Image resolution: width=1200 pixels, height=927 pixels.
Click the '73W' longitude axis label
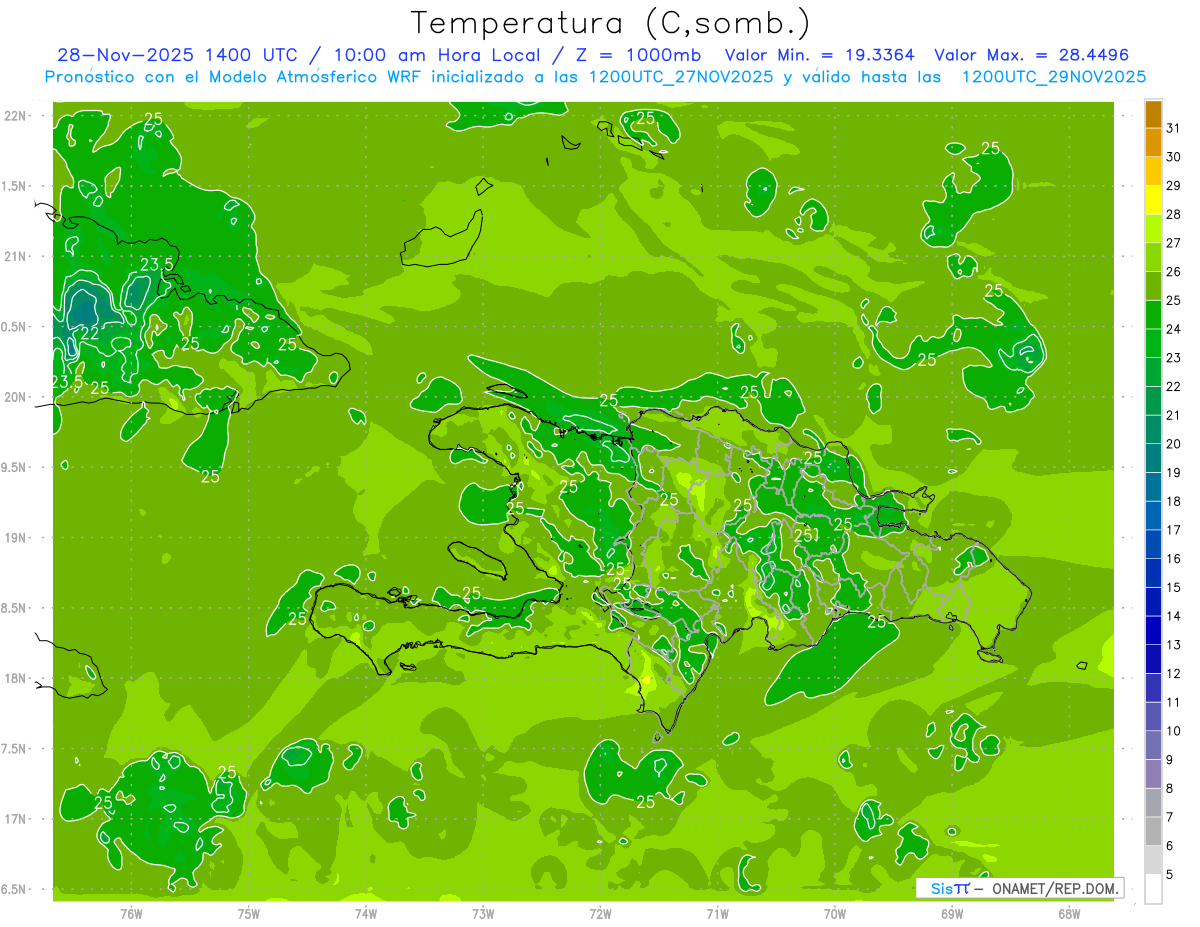(483, 913)
